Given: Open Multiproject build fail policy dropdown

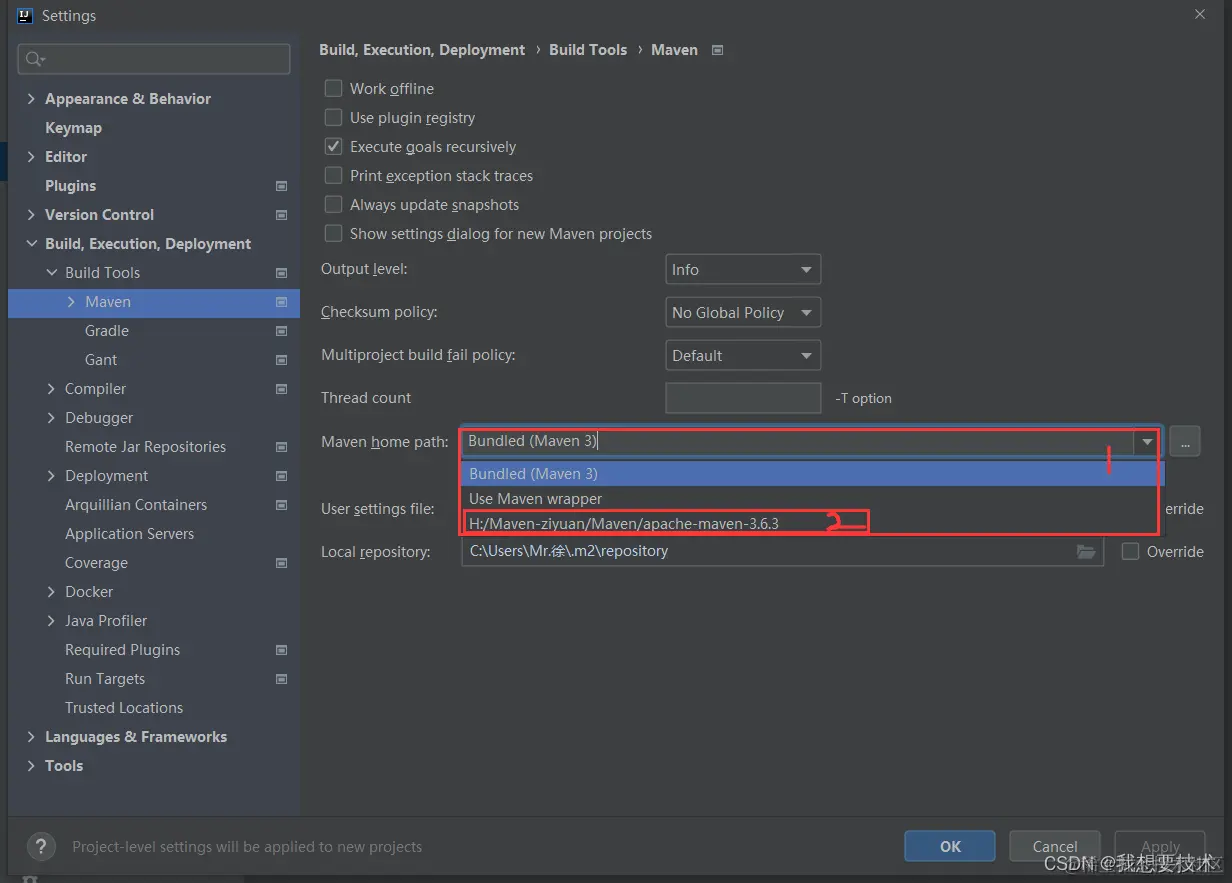Looking at the screenshot, I should pyautogui.click(x=743, y=355).
